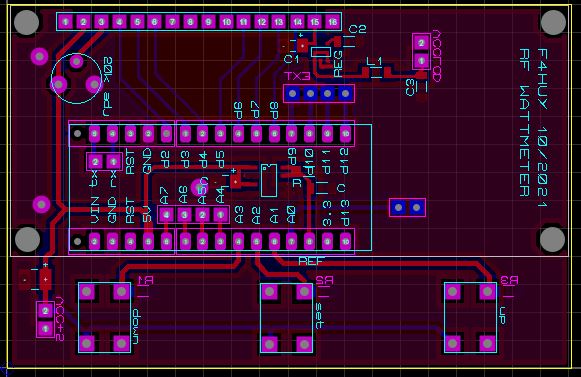
Task: Select pad 1 of the VCC+2 connector
Action: (45, 328)
